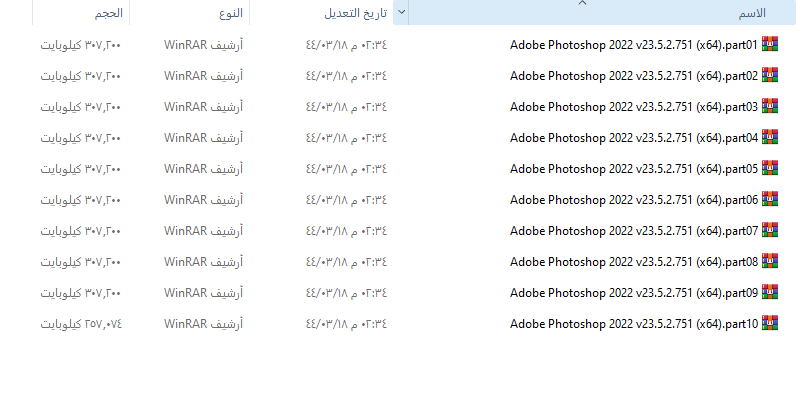This screenshot has height=416, width=796.
Task: Click the ٢٥٧,٠٧٤ kilobyte size of part10
Action: pos(81,324)
